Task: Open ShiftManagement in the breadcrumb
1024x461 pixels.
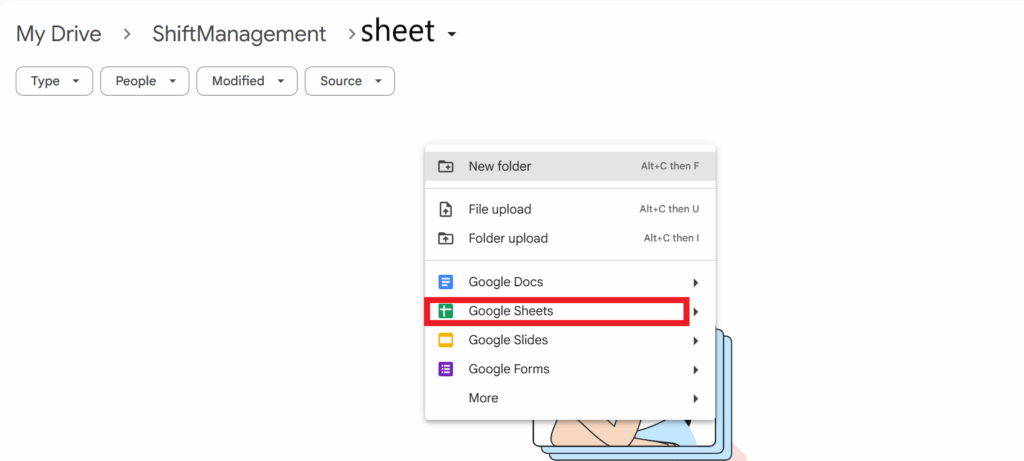Action: click(x=239, y=34)
